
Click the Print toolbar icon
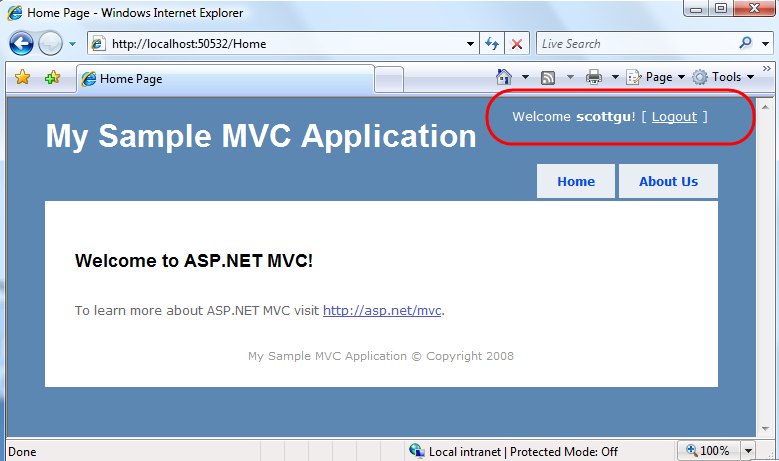[594, 77]
